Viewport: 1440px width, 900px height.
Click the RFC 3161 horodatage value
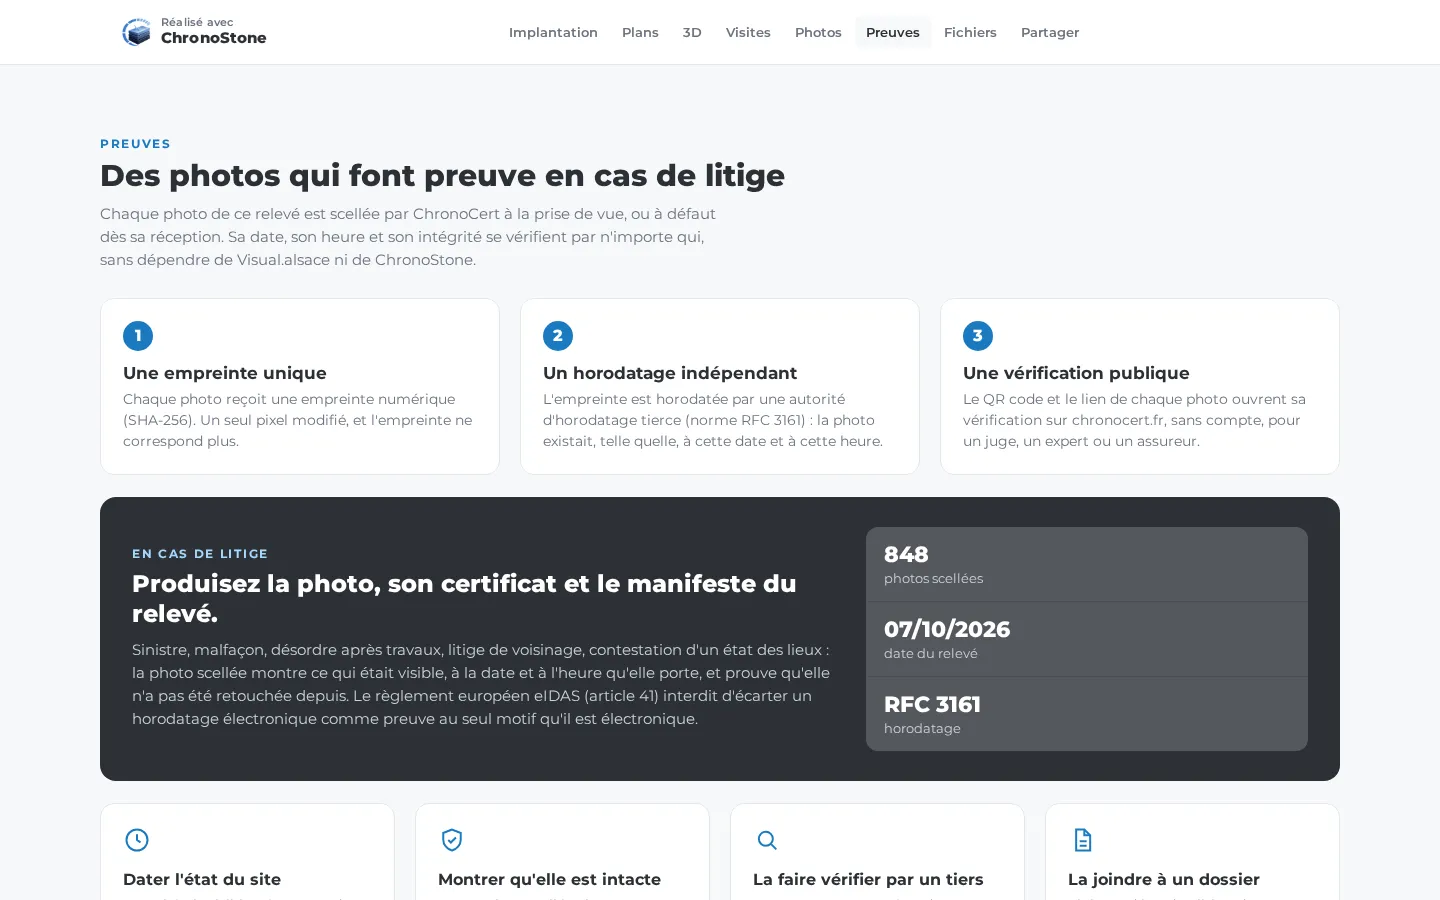(932, 704)
